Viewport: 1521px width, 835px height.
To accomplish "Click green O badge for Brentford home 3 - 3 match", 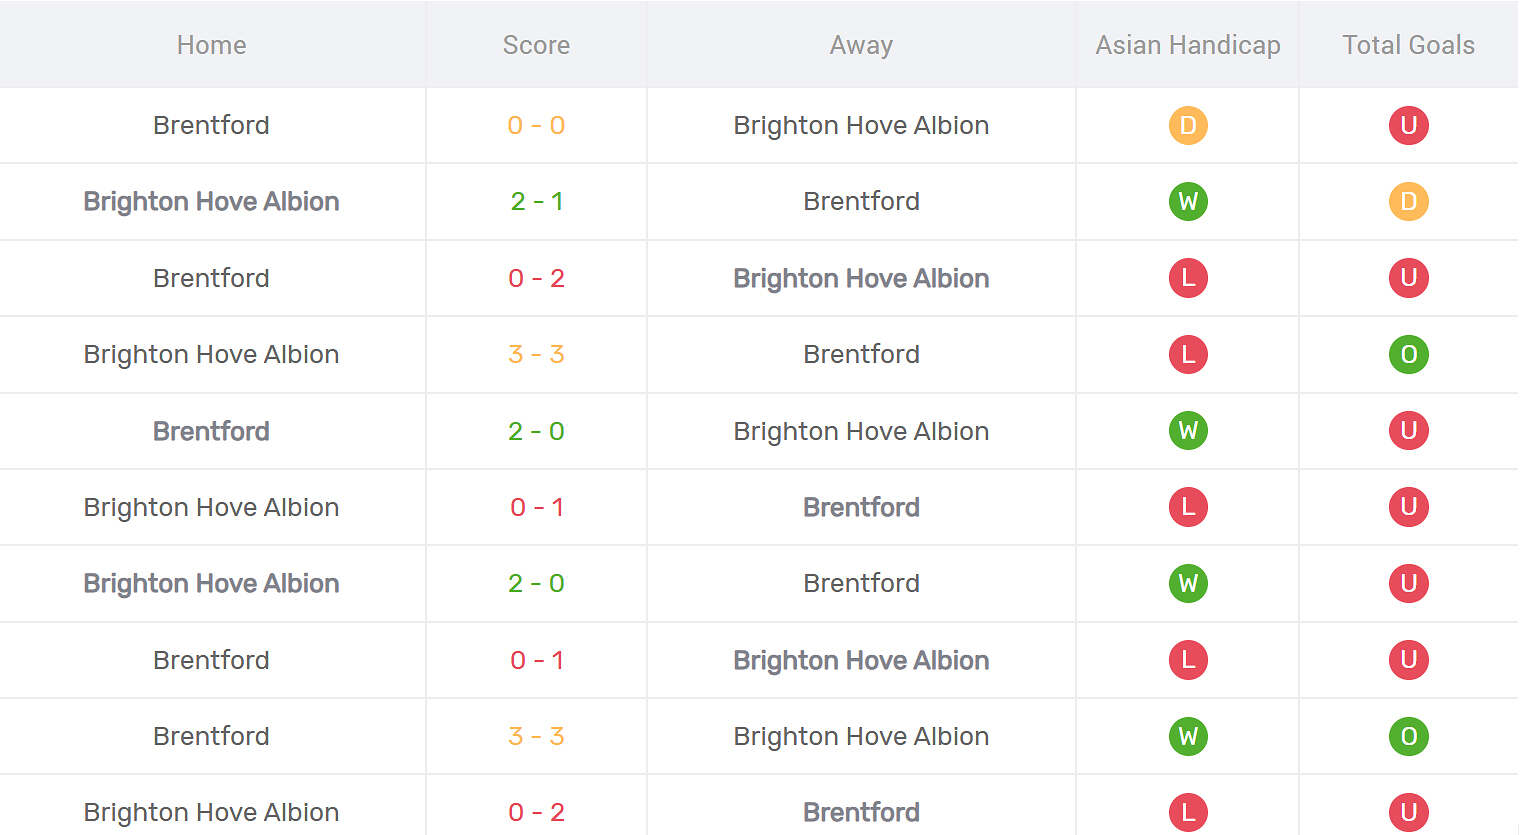I will (x=1408, y=737).
